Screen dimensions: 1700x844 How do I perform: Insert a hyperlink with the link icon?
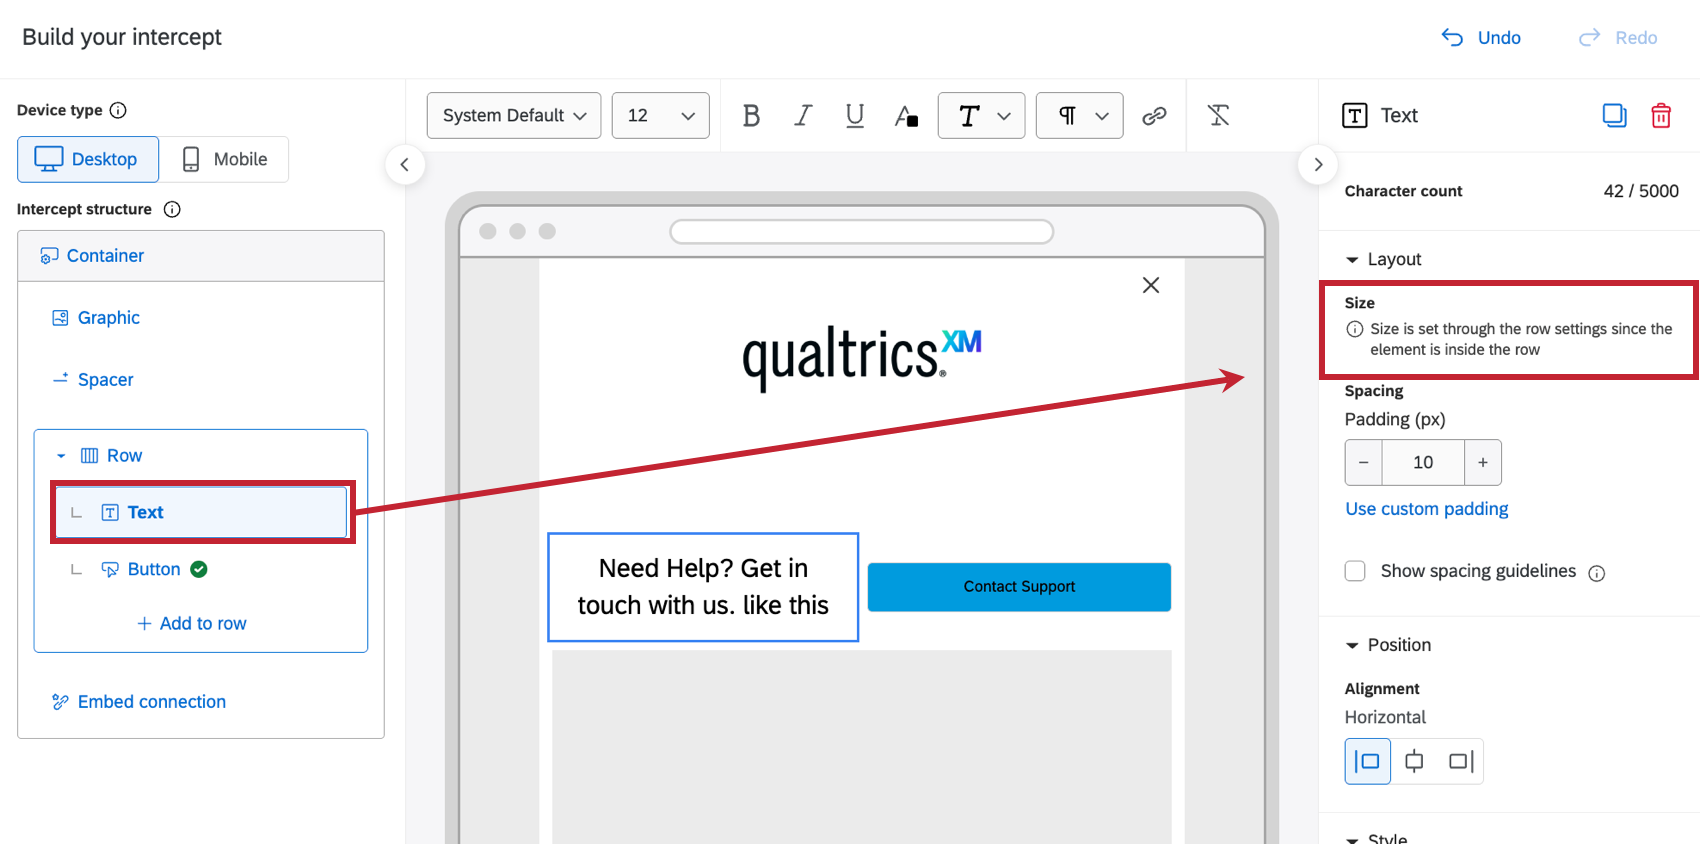[1154, 116]
